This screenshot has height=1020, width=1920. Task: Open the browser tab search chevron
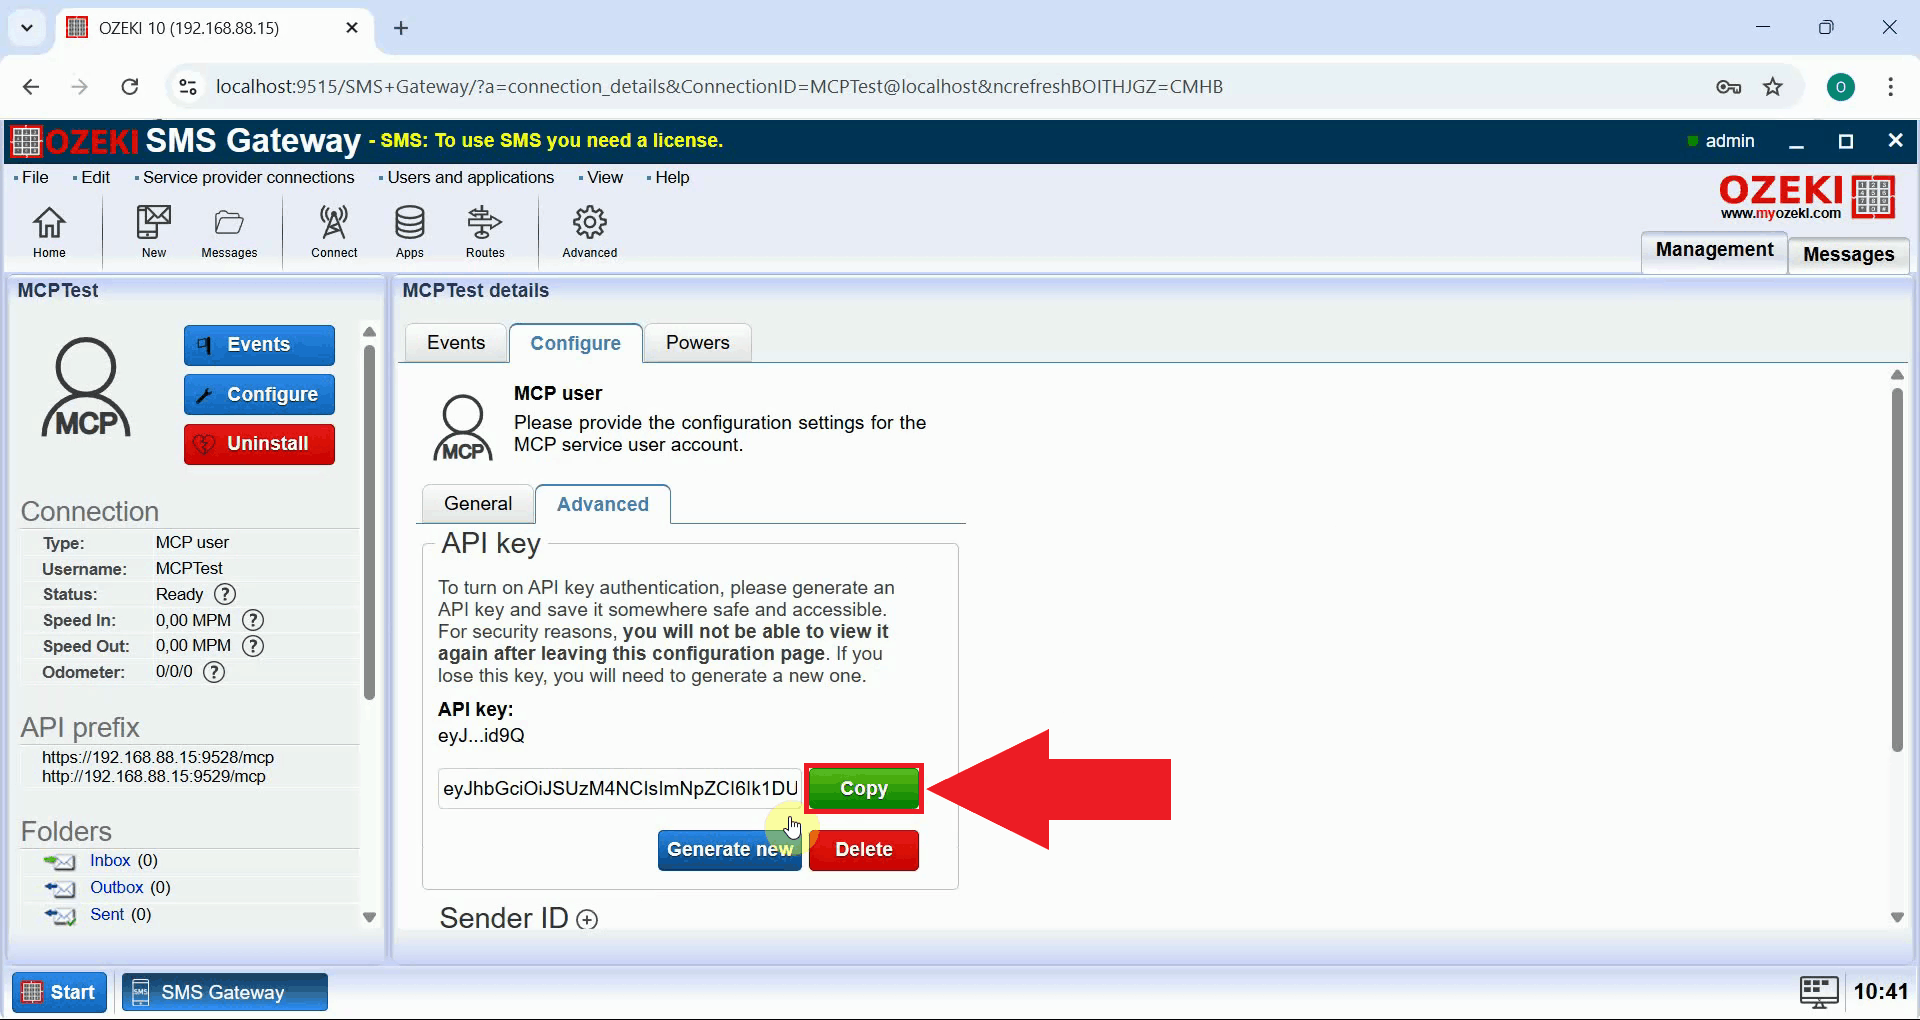click(27, 28)
